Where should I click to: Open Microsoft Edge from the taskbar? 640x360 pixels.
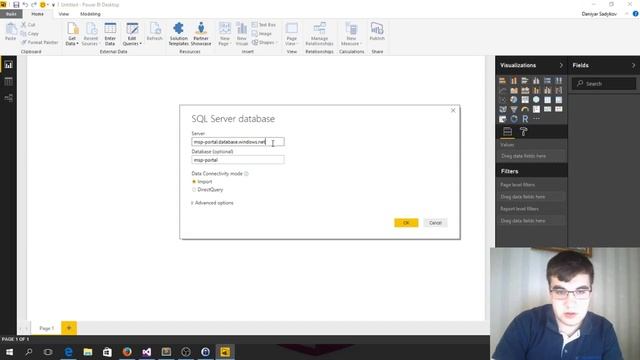pyautogui.click(x=69, y=352)
